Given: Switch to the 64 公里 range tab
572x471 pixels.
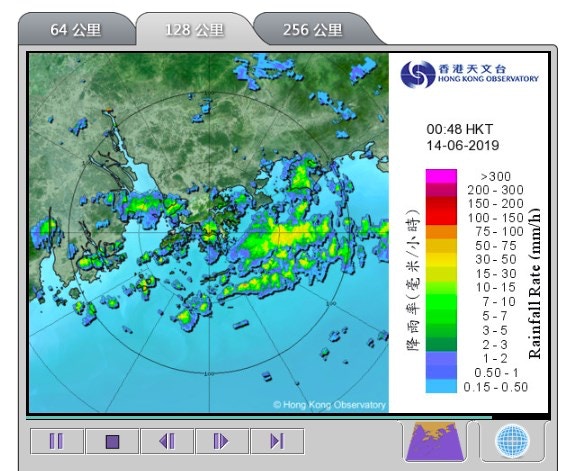Looking at the screenshot, I should pyautogui.click(x=76, y=30).
